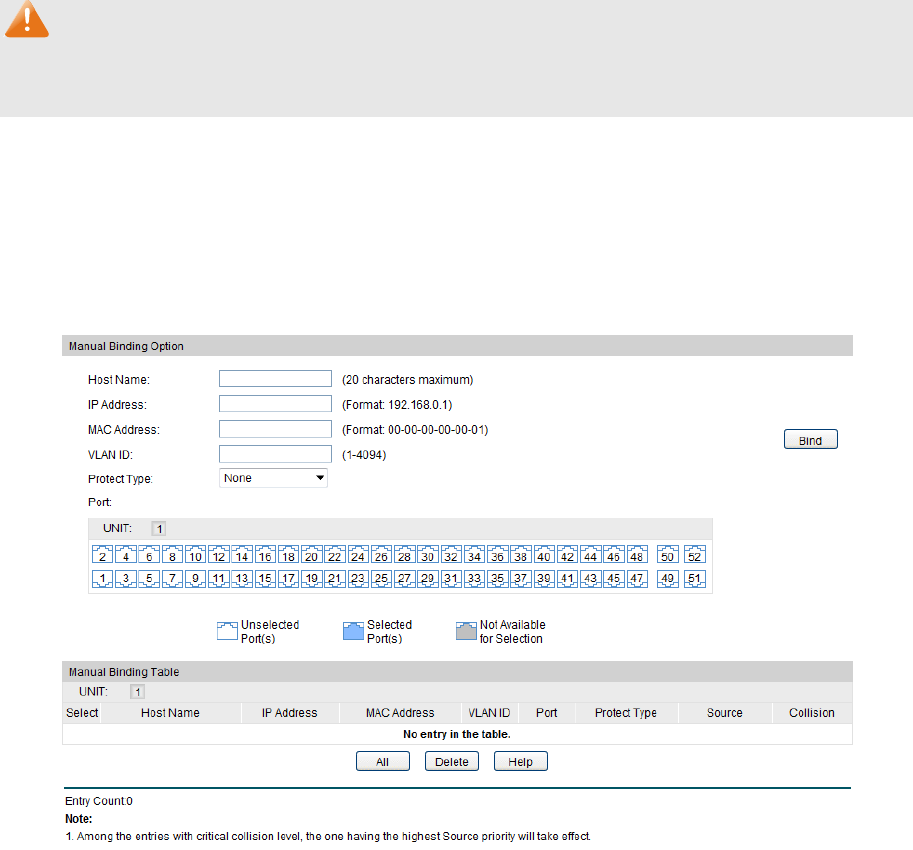
Task: Click the VLAN ID input field
Action: click(275, 454)
